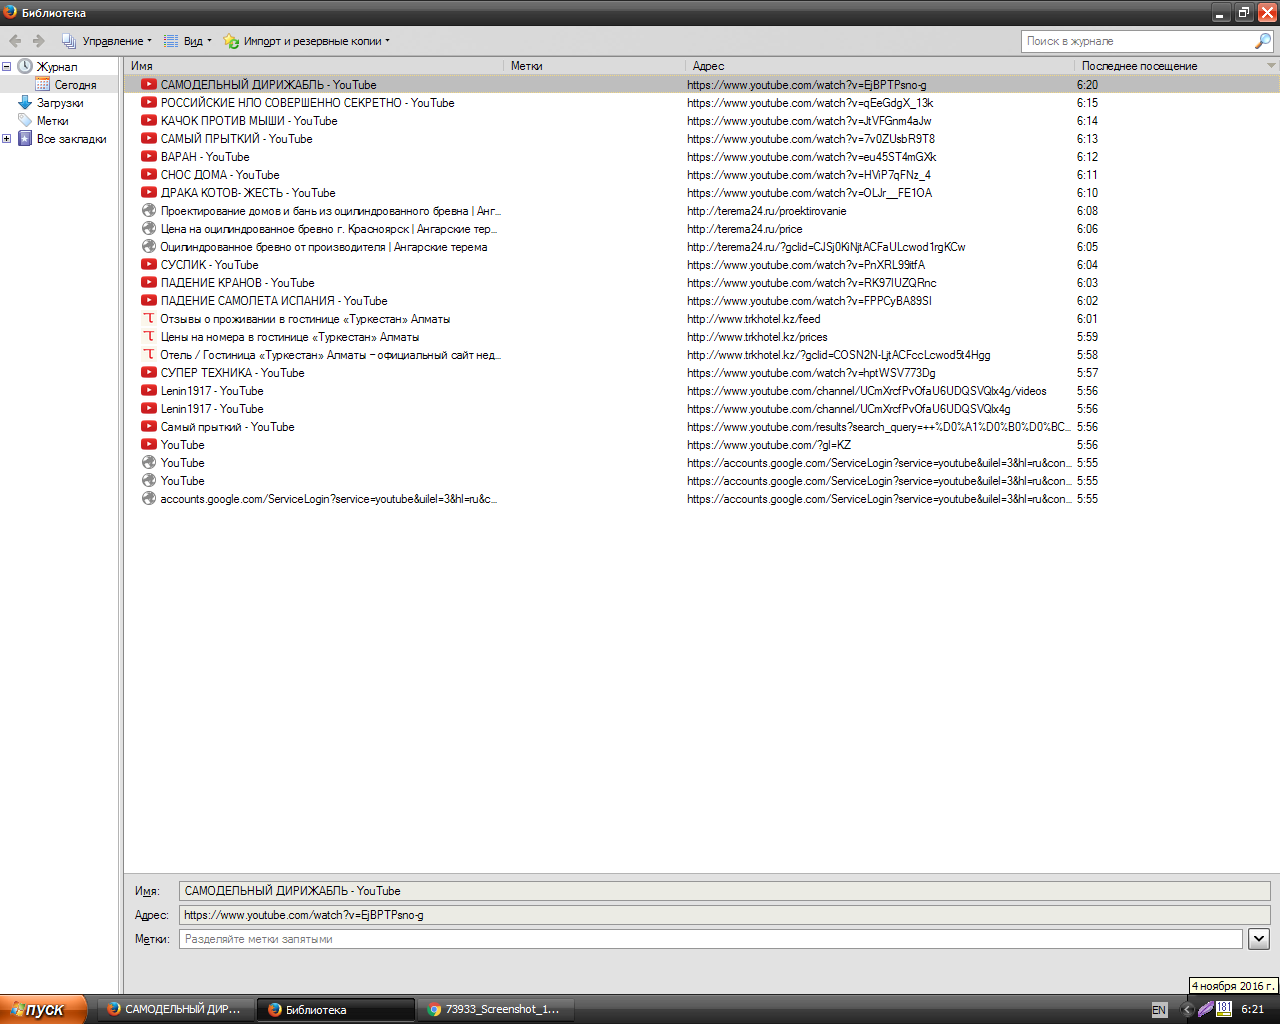Screen dimensions: 1280x1024
Task: Open the пуск Start menu
Action: [44, 1009]
